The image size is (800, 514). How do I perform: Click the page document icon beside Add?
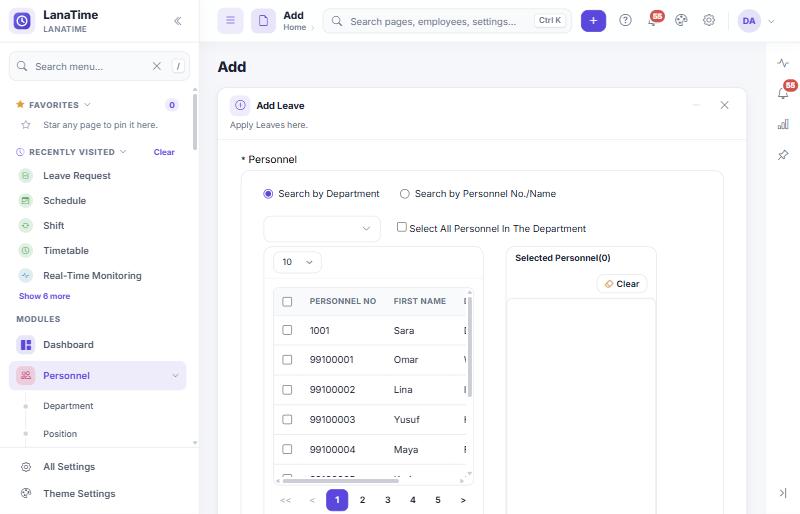click(x=263, y=21)
